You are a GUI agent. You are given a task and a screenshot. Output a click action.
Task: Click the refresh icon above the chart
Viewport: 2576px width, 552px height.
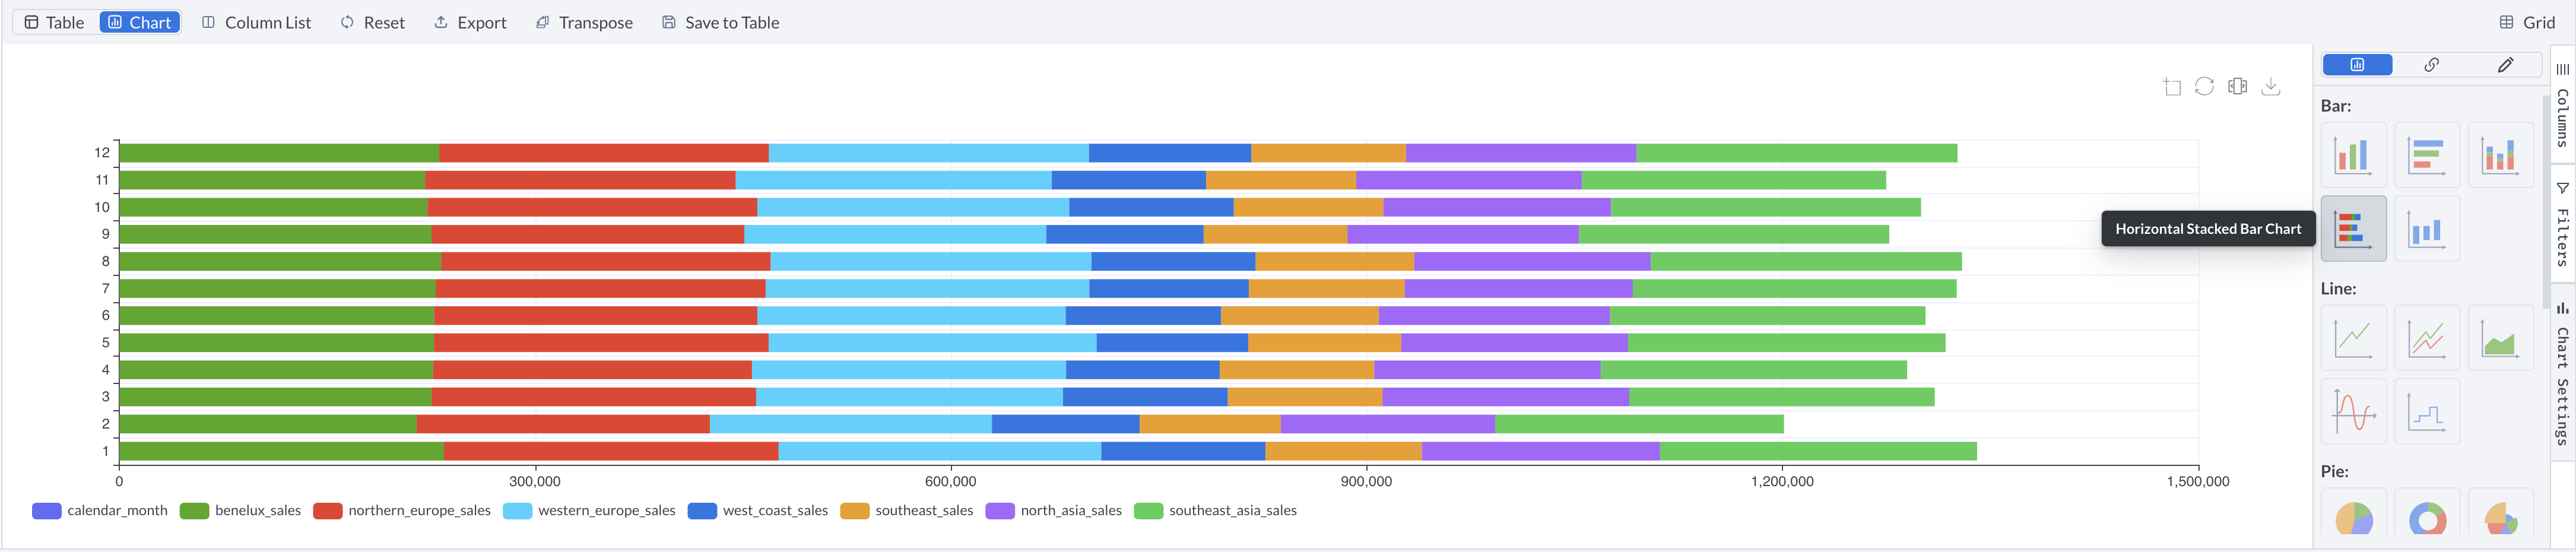click(x=2204, y=87)
